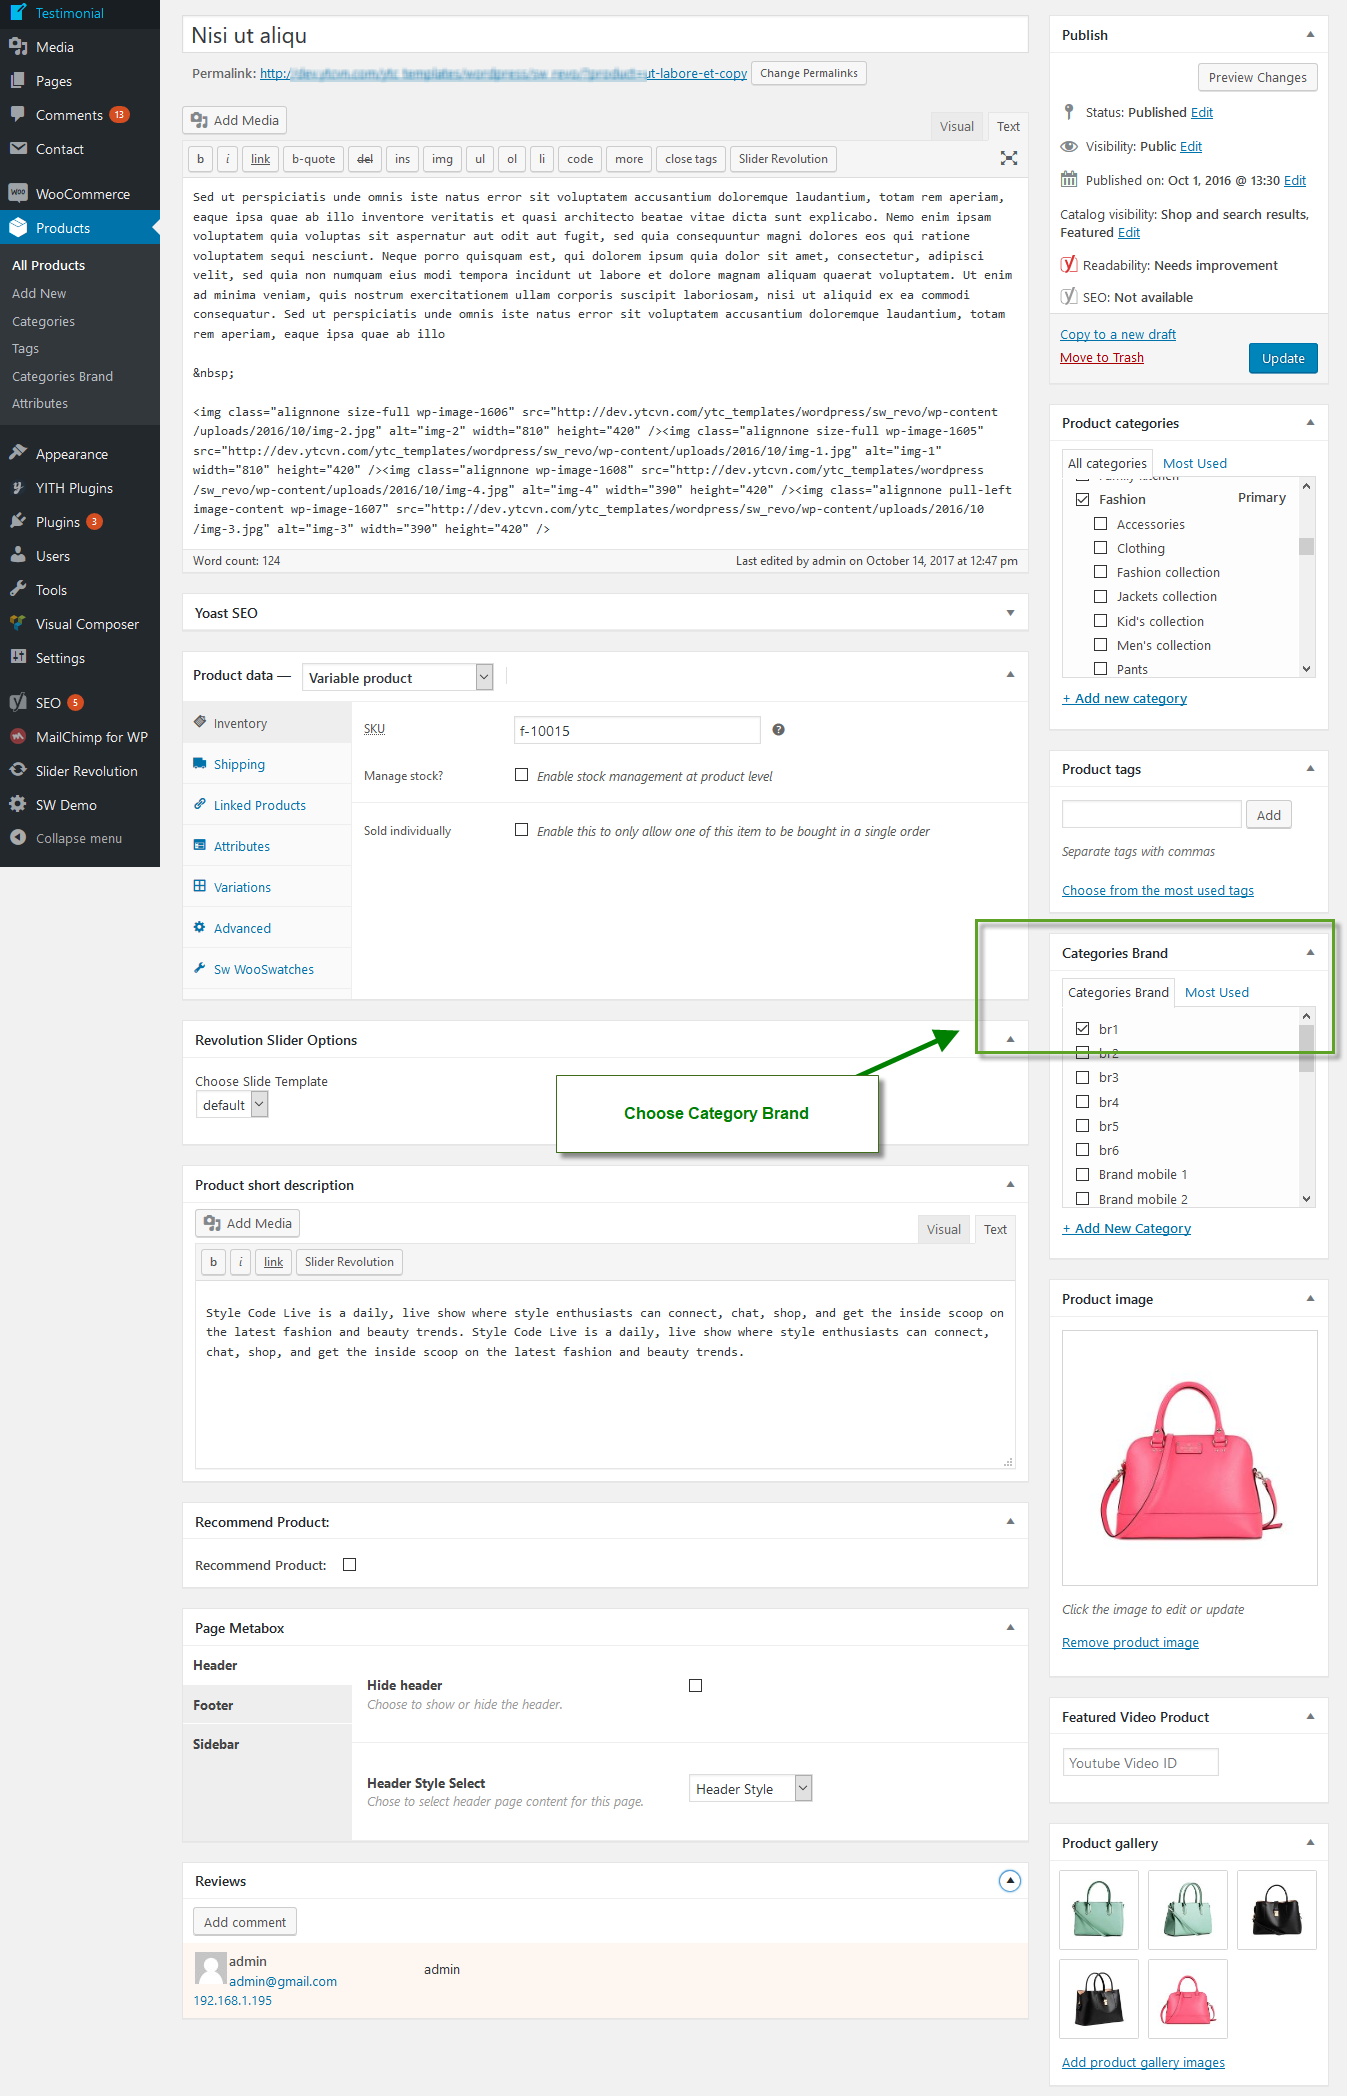Collapse the Reviews panel

click(1010, 1880)
